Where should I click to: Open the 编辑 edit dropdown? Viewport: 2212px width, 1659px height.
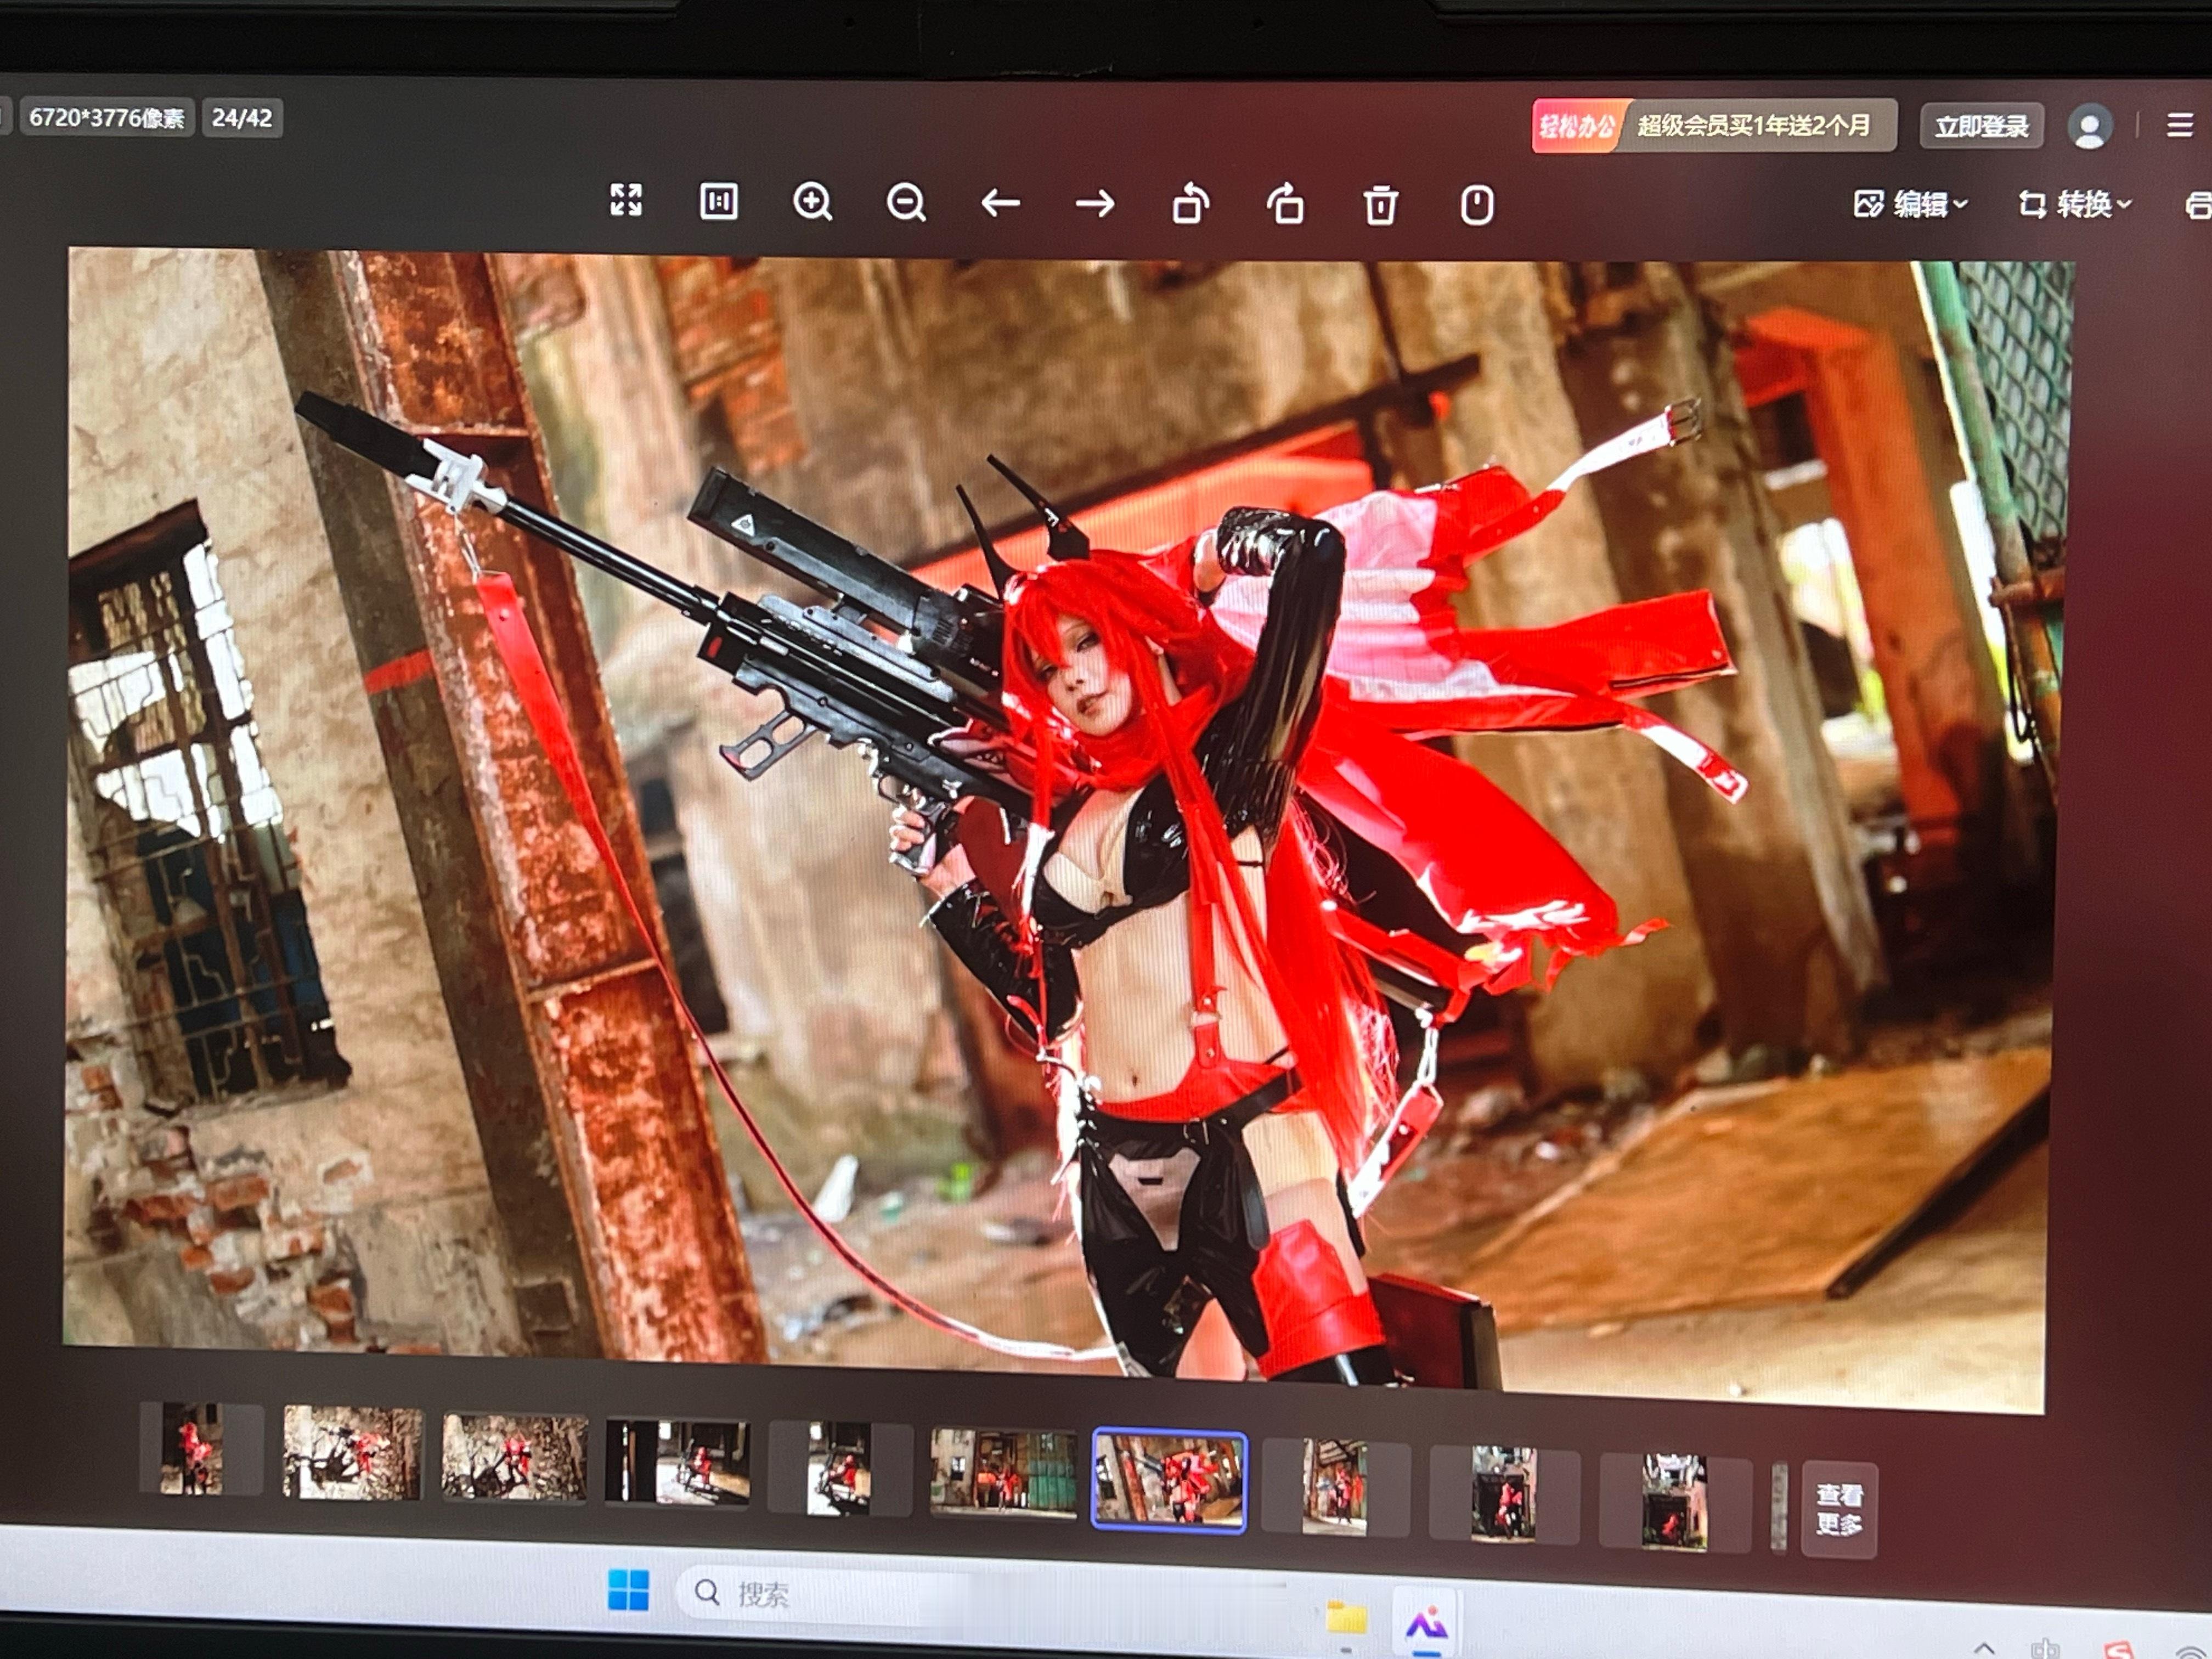coord(1910,204)
